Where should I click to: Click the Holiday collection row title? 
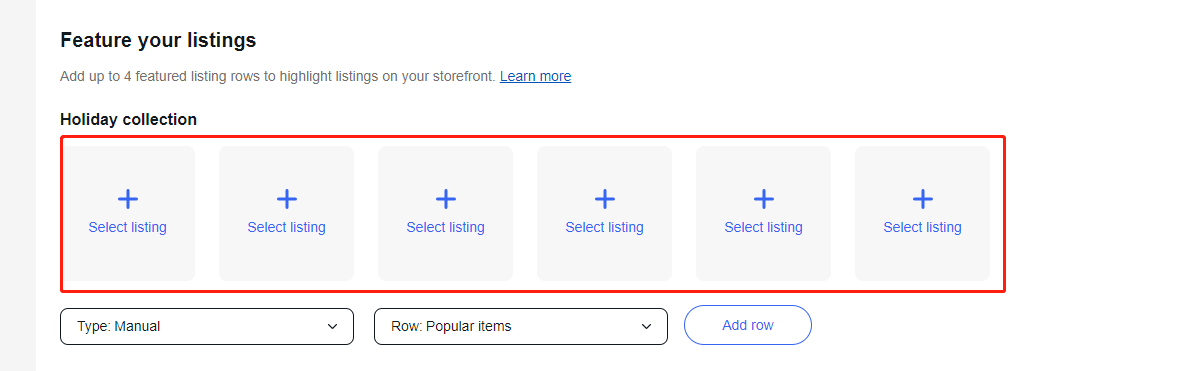pyautogui.click(x=128, y=119)
